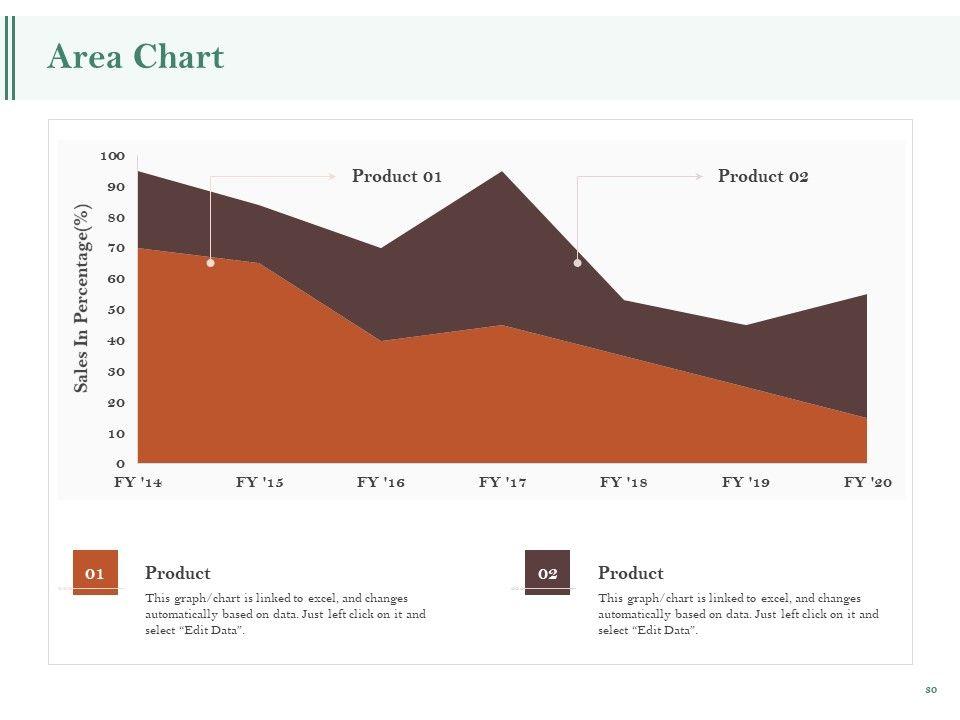This screenshot has width=960, height=720.
Task: Click the Product 02 callout dot marker
Action: point(577,263)
